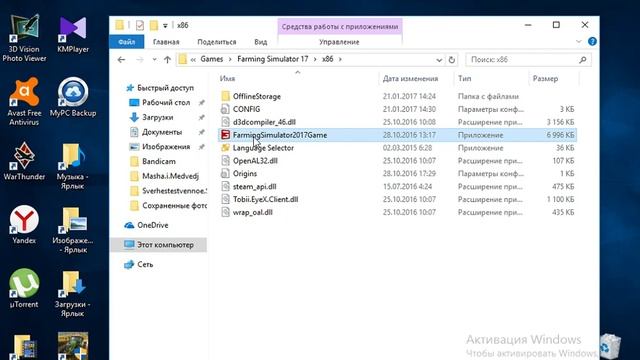
Task: Switch to the Вид ribbon tab
Action: pos(260,42)
